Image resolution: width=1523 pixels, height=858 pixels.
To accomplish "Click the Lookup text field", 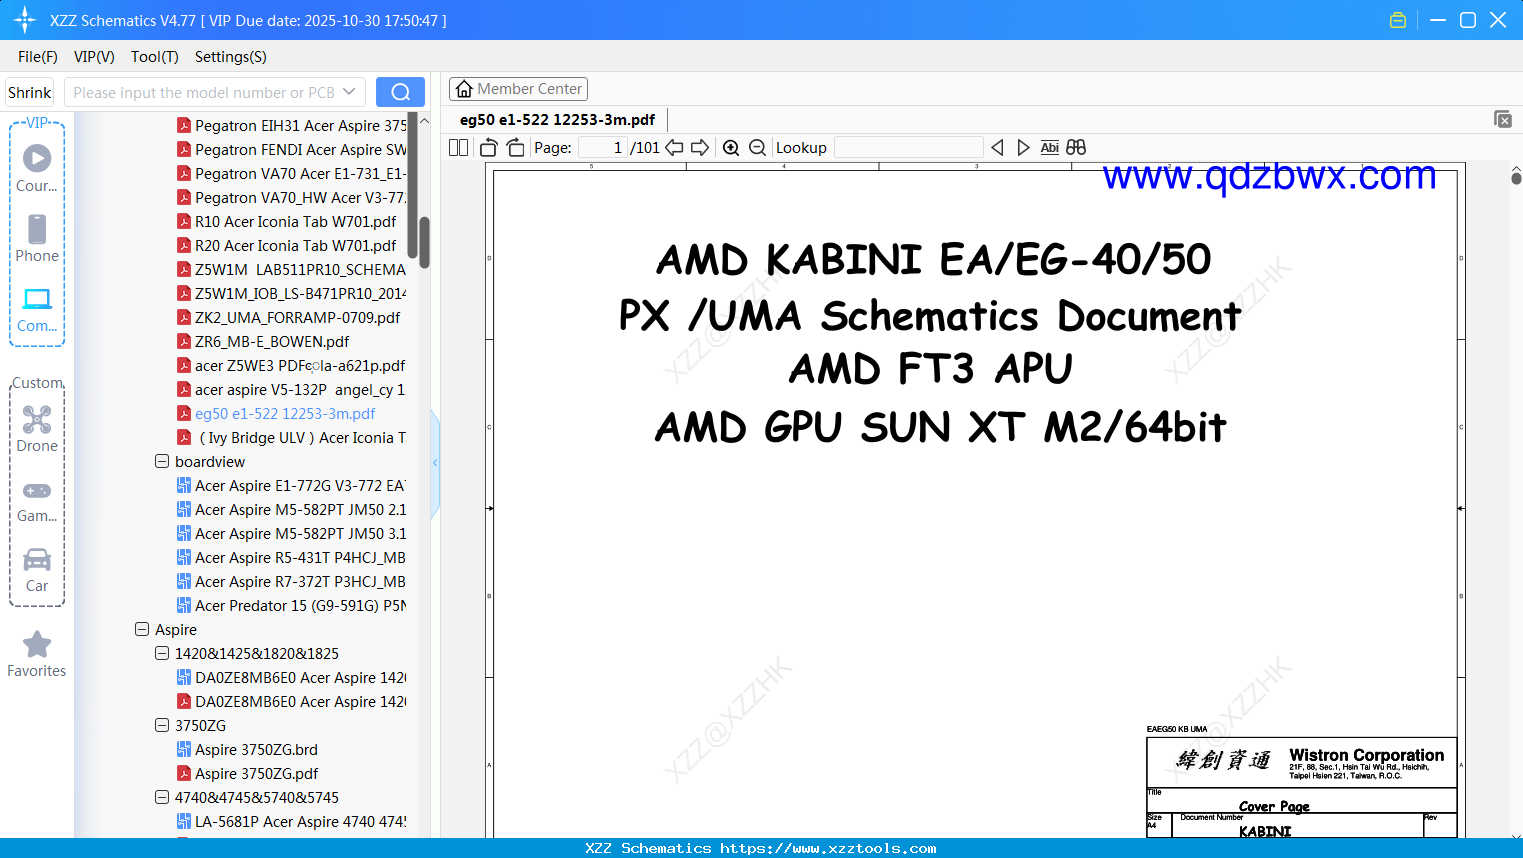I will pos(908,148).
